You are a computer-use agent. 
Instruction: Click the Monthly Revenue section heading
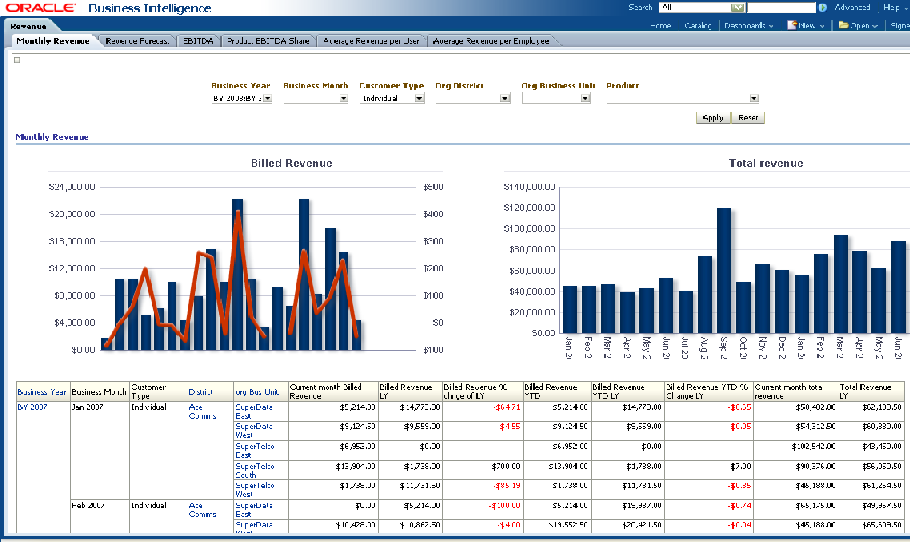[x=52, y=137]
